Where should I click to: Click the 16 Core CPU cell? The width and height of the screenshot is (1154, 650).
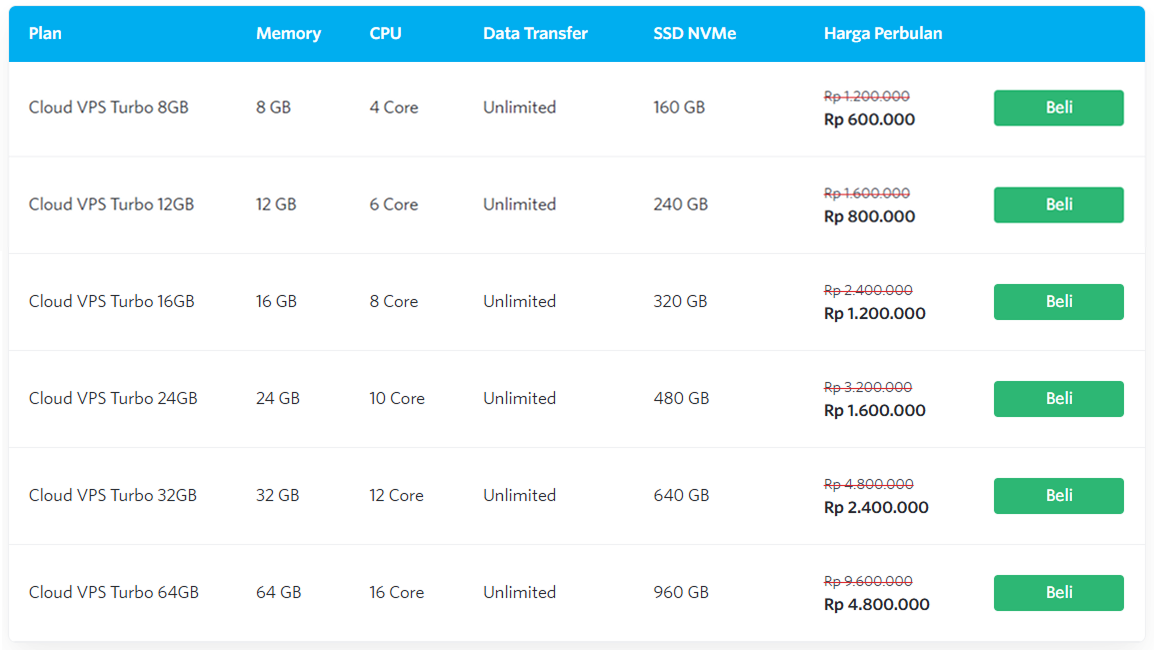coord(396,593)
